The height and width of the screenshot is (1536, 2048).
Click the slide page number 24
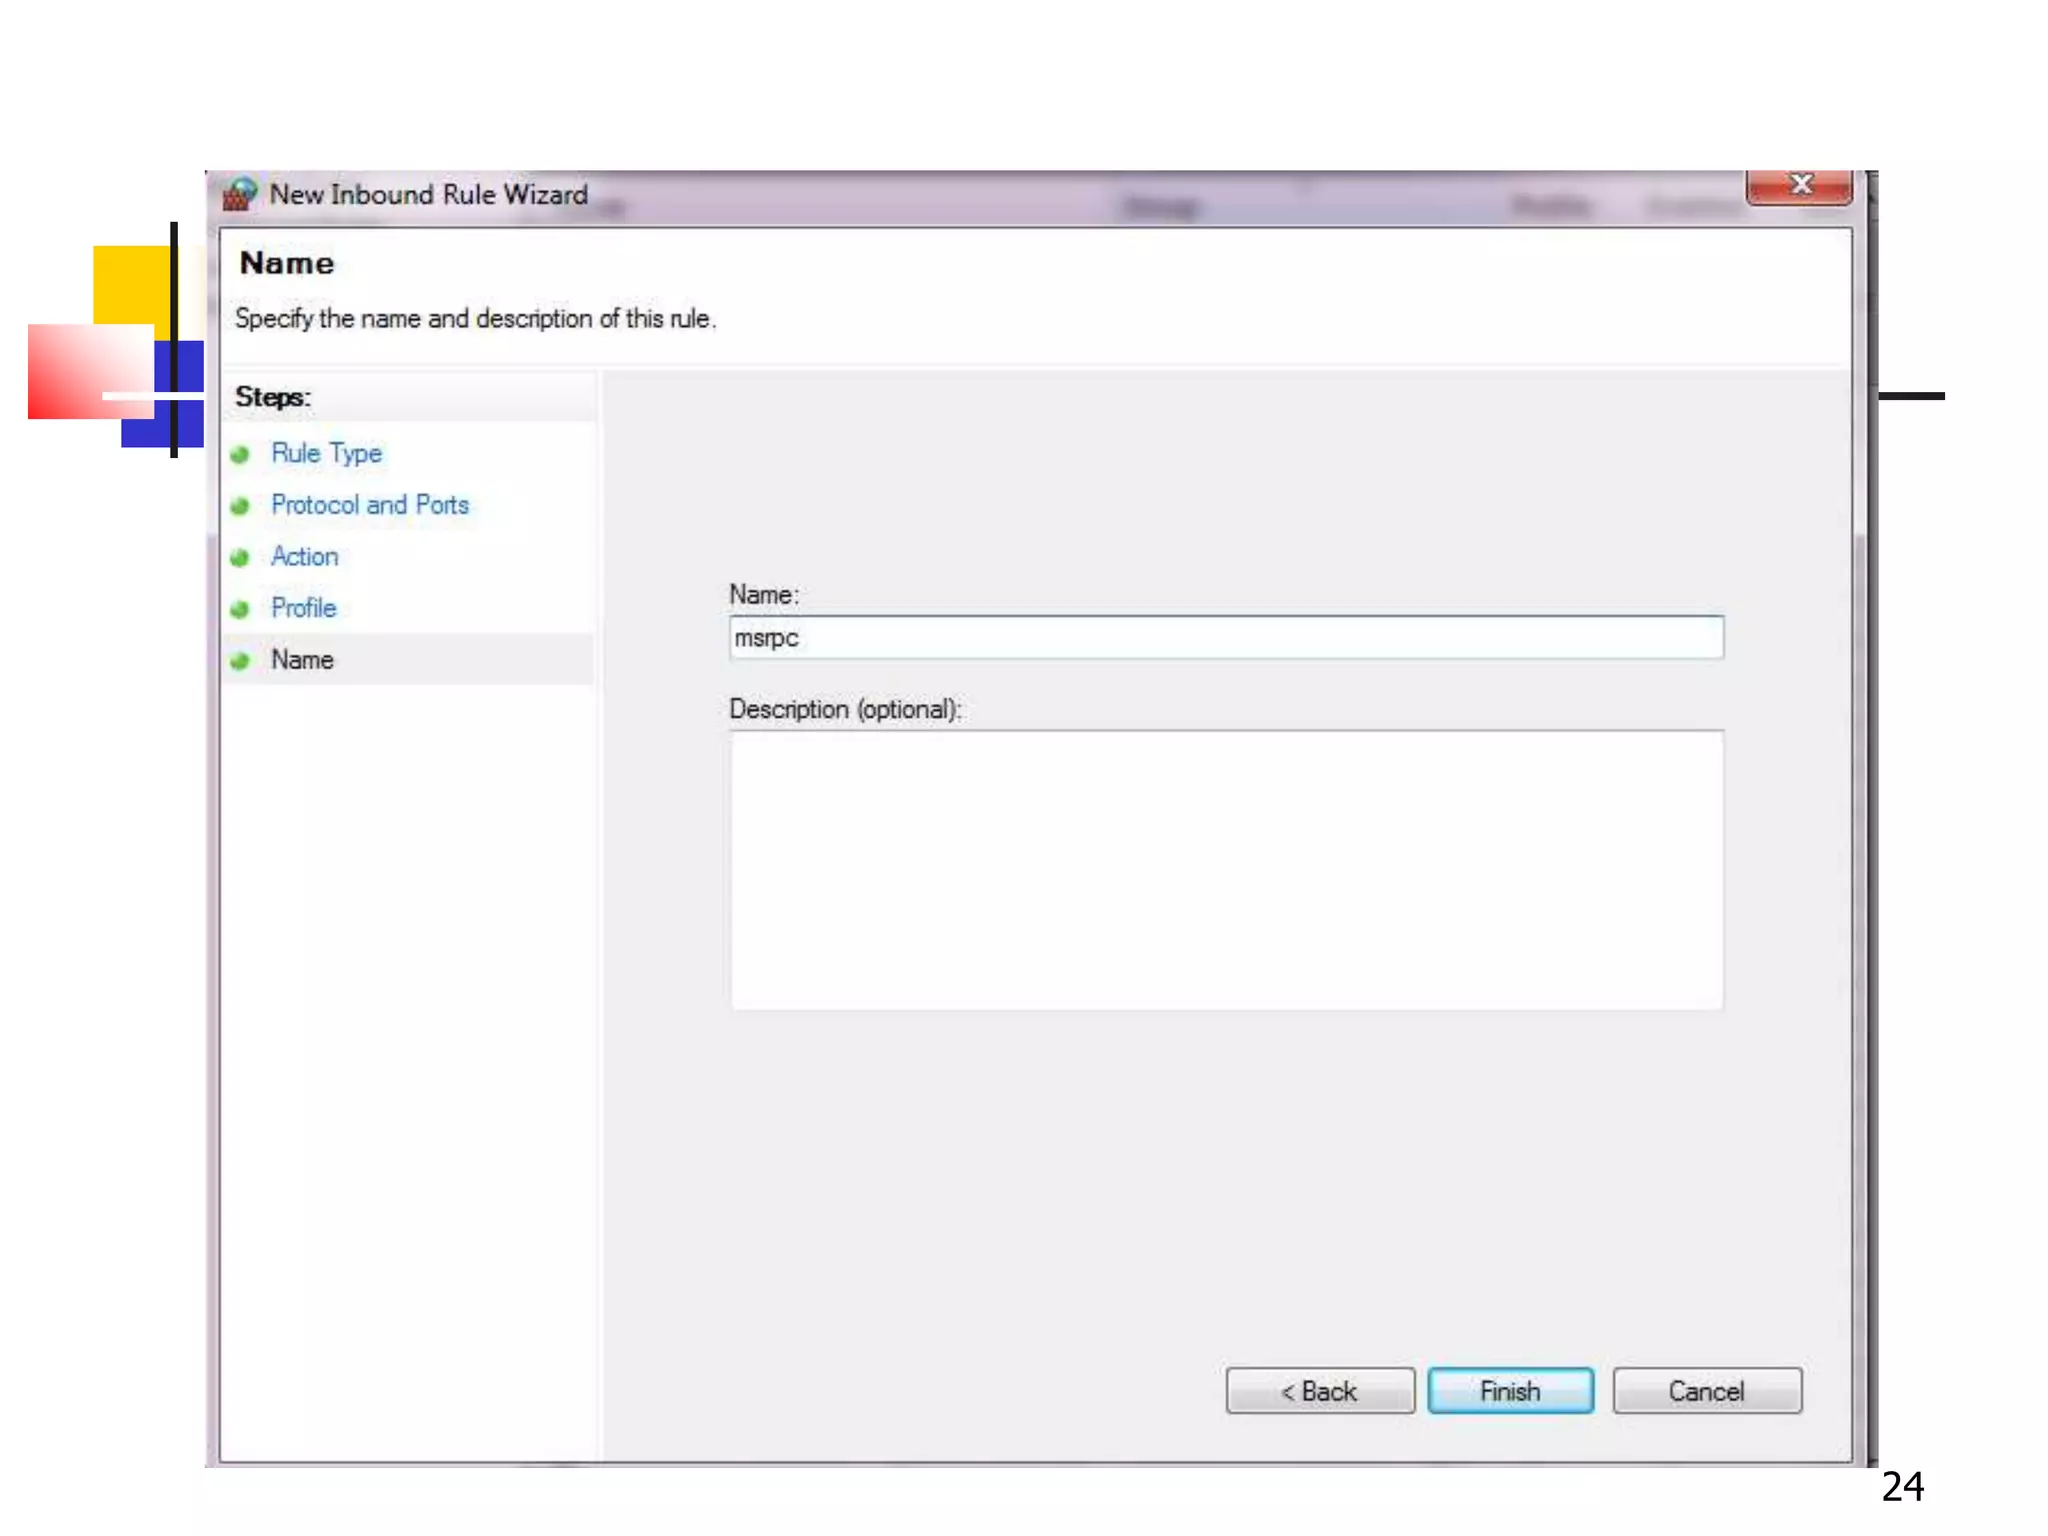click(1902, 1487)
